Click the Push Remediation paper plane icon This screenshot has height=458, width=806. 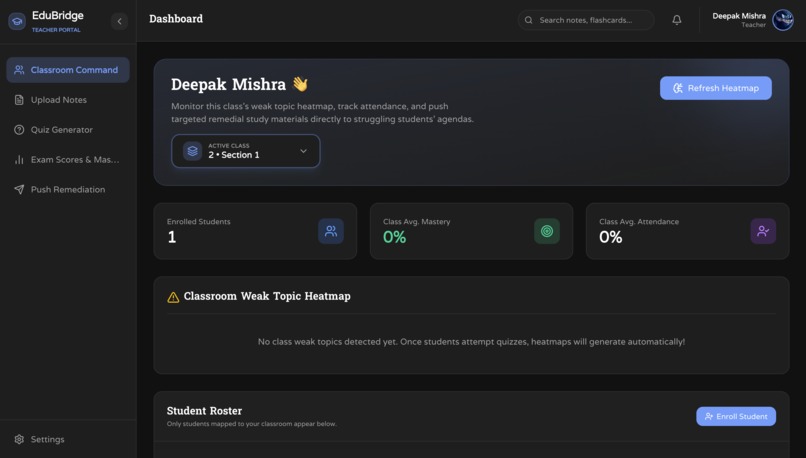coord(19,189)
